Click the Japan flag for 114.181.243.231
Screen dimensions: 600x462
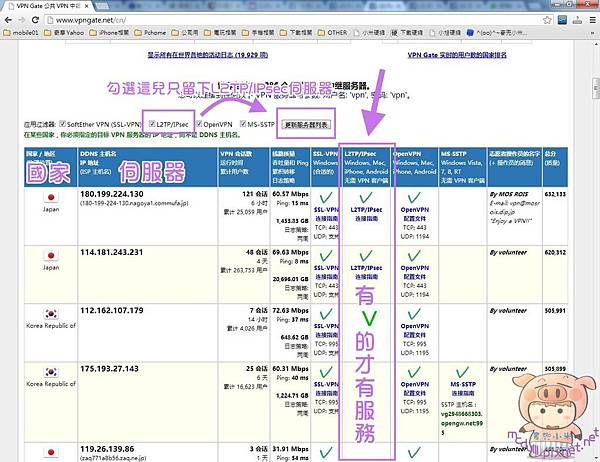(x=51, y=256)
